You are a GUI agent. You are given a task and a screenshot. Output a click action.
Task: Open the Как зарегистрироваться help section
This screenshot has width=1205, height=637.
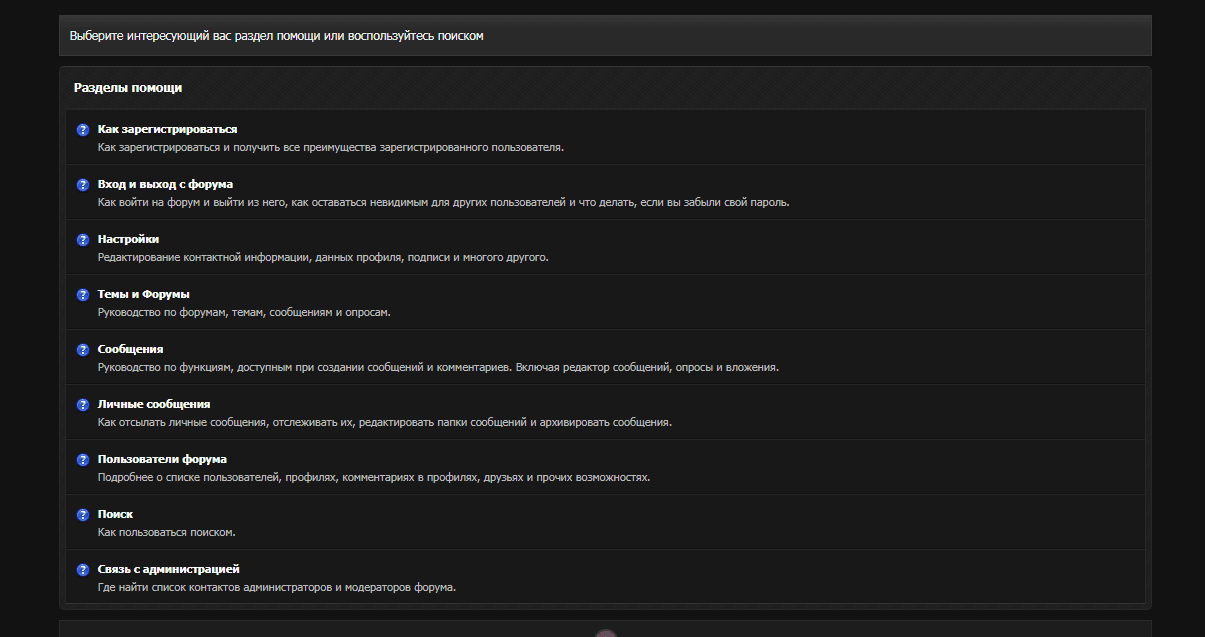[167, 129]
